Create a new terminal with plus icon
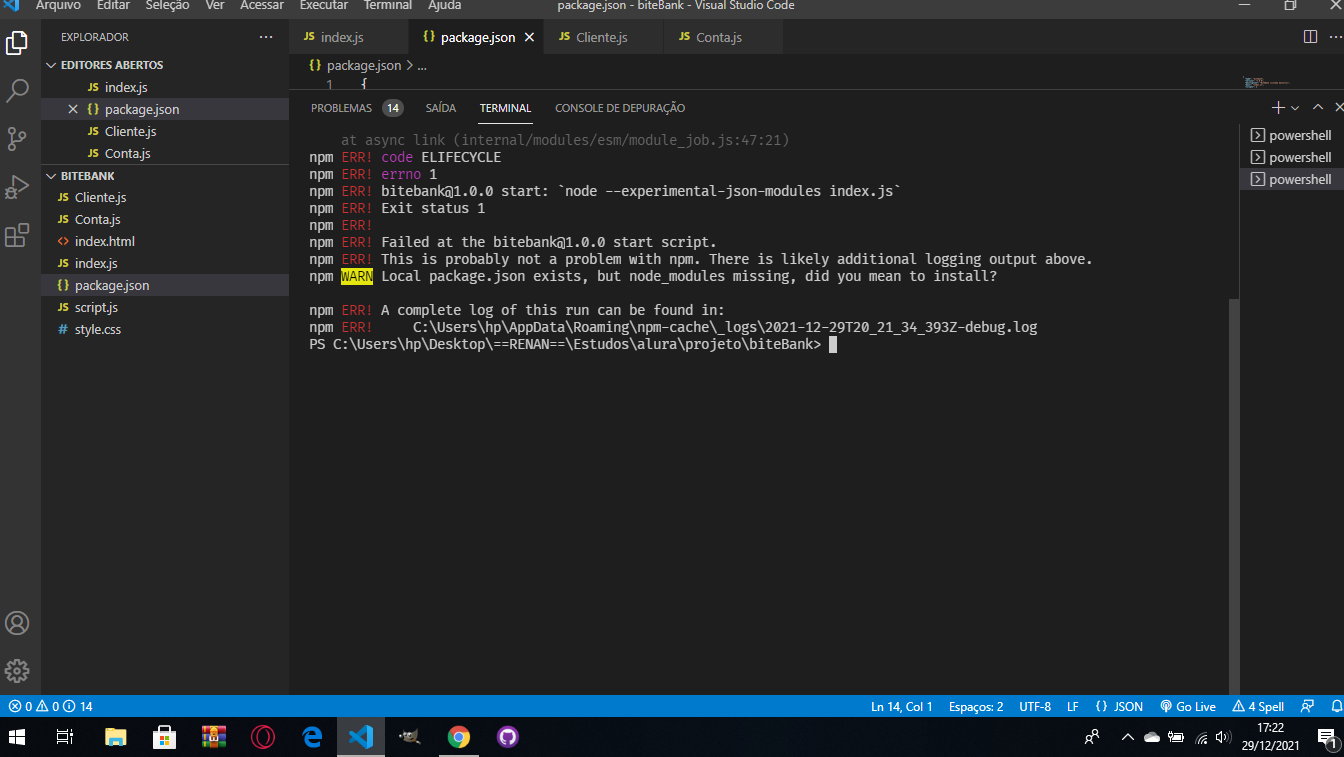 (1278, 107)
